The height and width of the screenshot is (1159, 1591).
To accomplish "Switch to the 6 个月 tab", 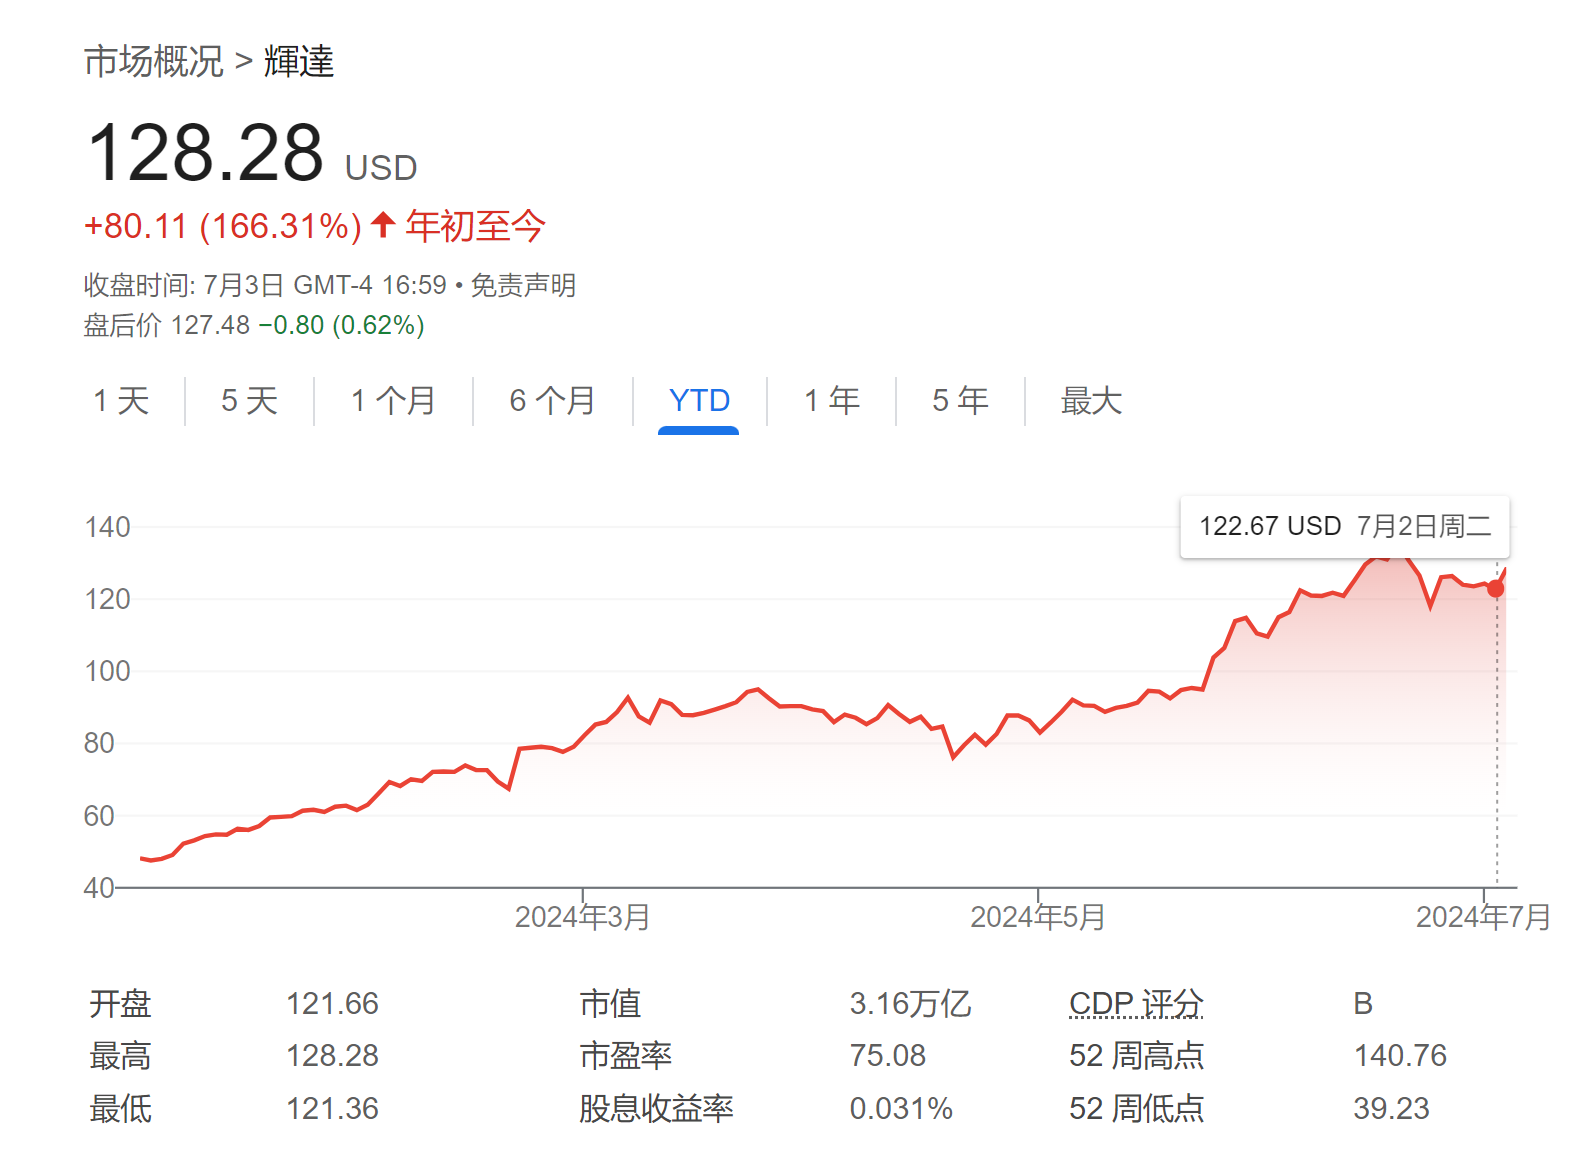I will (552, 401).
